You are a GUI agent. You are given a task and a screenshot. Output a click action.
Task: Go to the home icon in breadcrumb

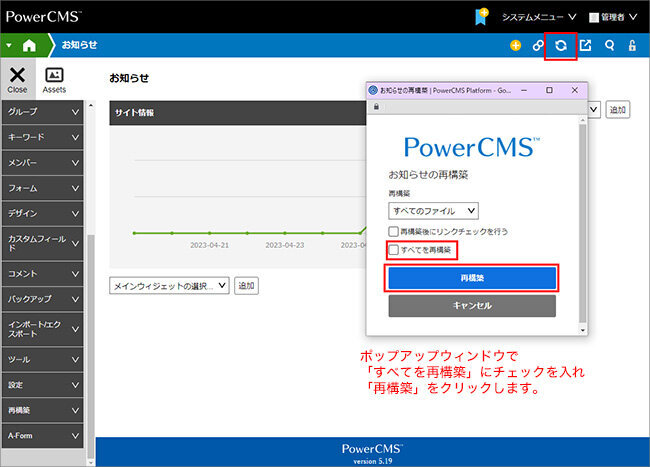(29, 45)
